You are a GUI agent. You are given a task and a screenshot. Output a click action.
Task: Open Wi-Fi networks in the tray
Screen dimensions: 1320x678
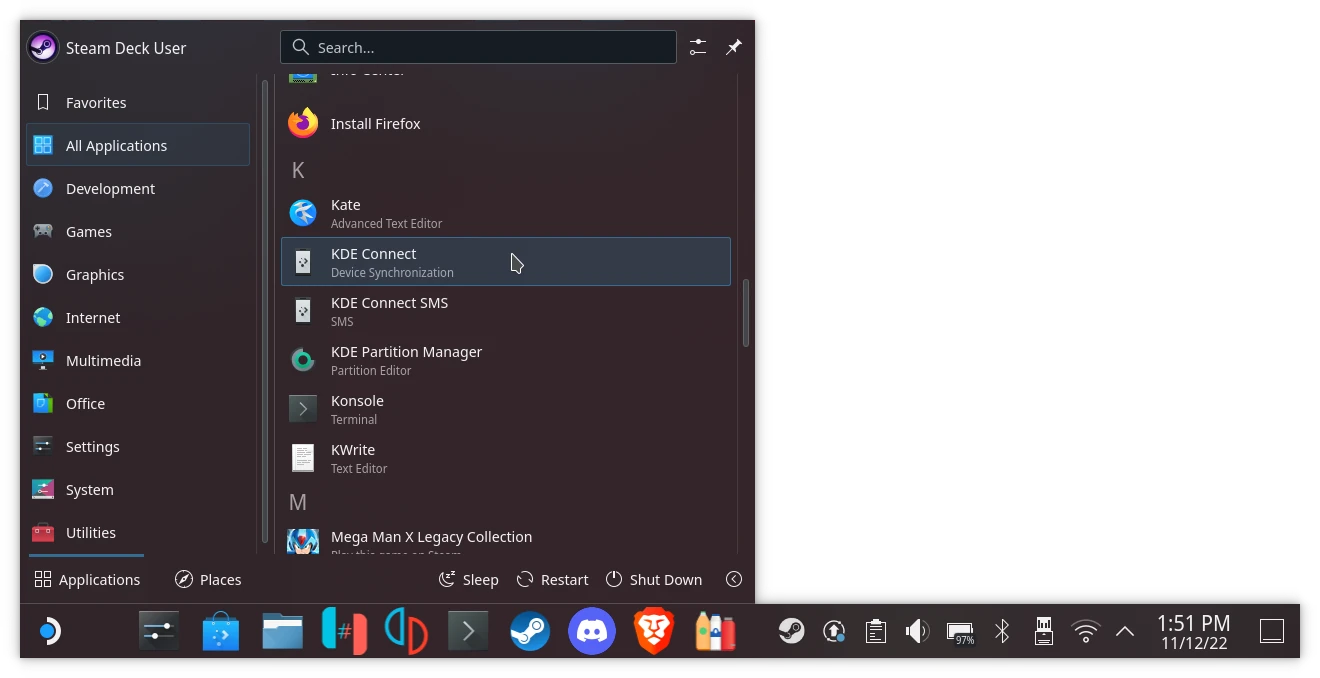[x=1085, y=631]
